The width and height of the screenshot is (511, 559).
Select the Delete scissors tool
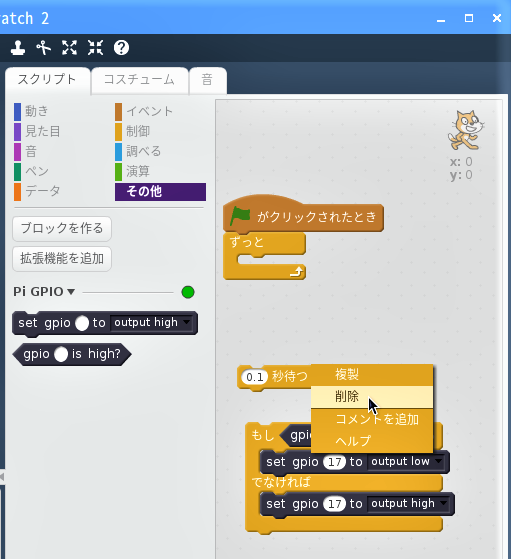44,47
